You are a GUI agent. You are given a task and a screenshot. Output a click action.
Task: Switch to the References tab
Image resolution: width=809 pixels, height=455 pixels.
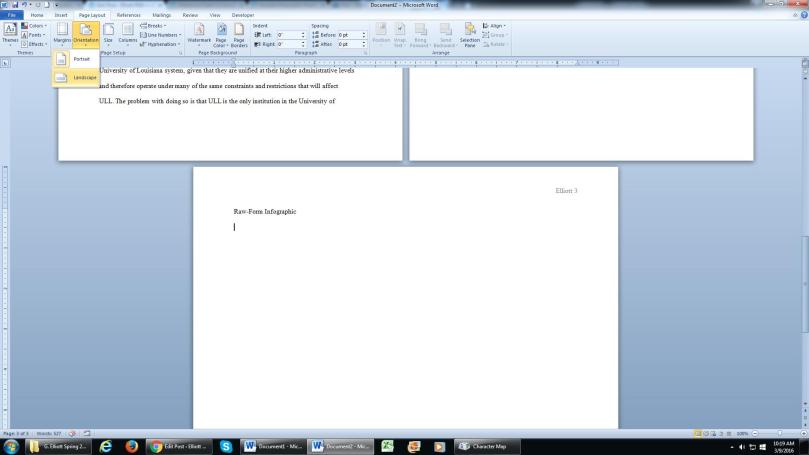pyautogui.click(x=128, y=15)
